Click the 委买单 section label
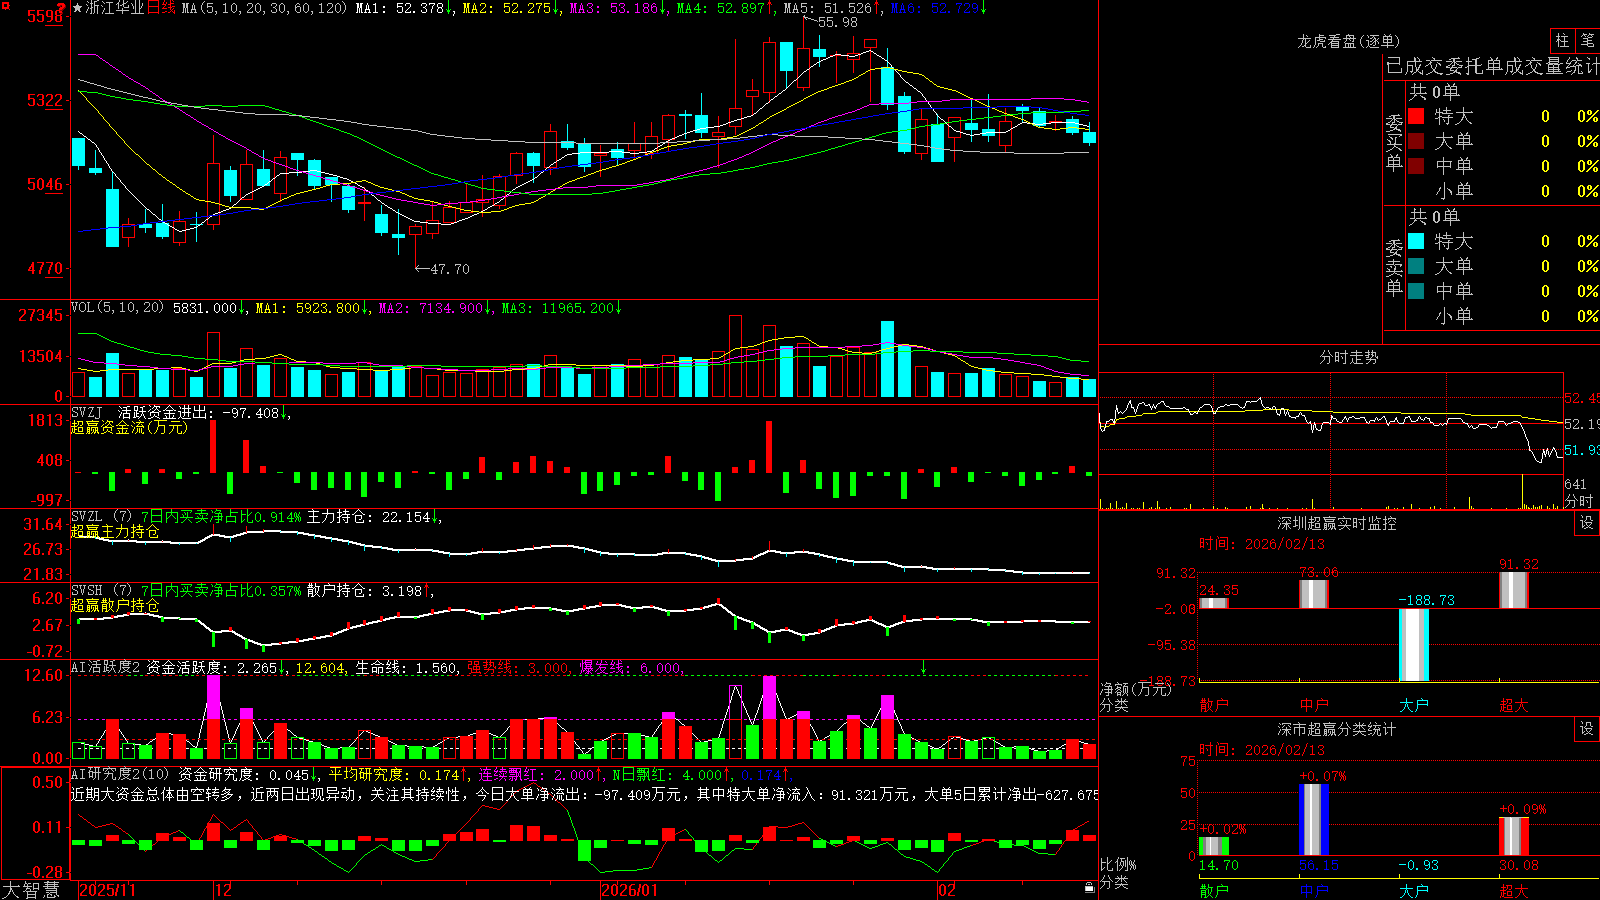The height and width of the screenshot is (900, 1600). coord(1394,143)
